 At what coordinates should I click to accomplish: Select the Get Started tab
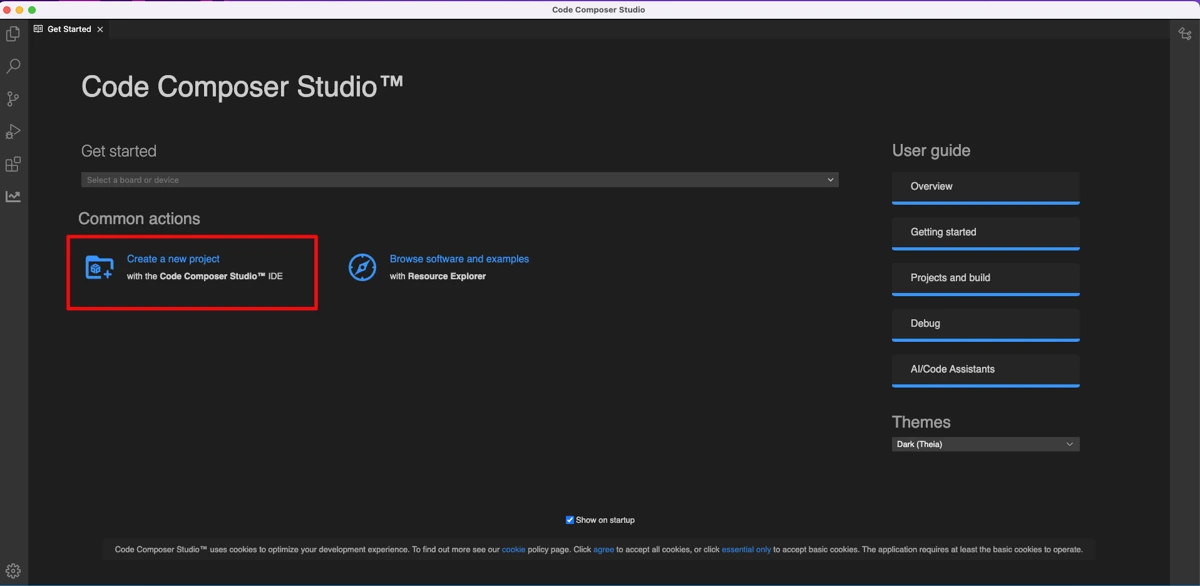click(x=69, y=29)
